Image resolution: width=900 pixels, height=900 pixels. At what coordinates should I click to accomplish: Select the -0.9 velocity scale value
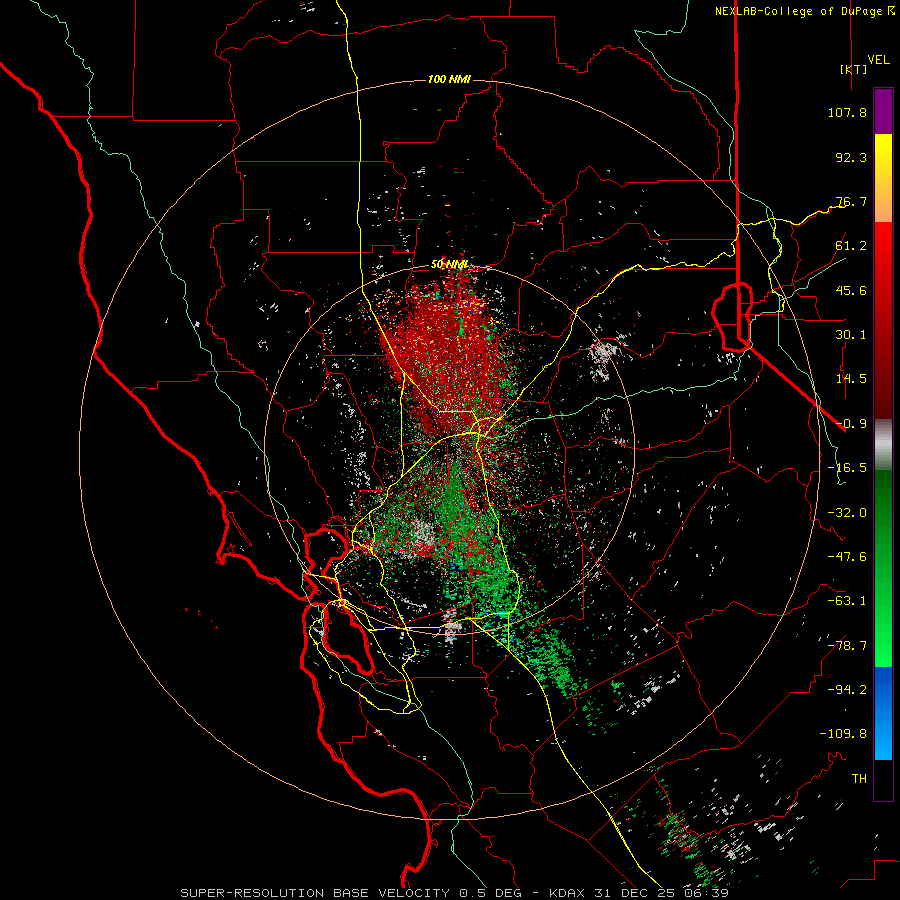click(x=851, y=424)
